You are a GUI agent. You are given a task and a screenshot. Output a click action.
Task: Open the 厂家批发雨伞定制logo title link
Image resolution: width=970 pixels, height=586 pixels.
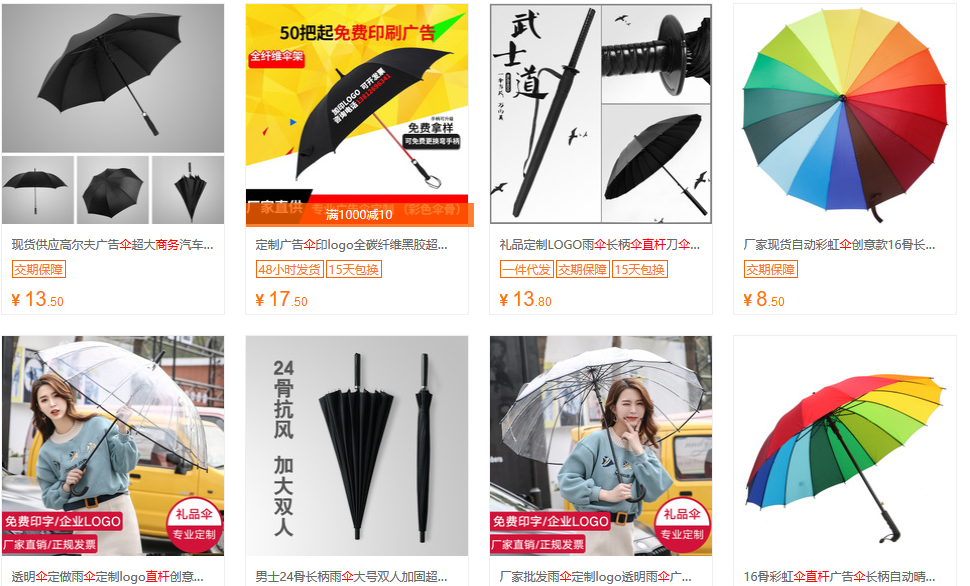point(596,577)
